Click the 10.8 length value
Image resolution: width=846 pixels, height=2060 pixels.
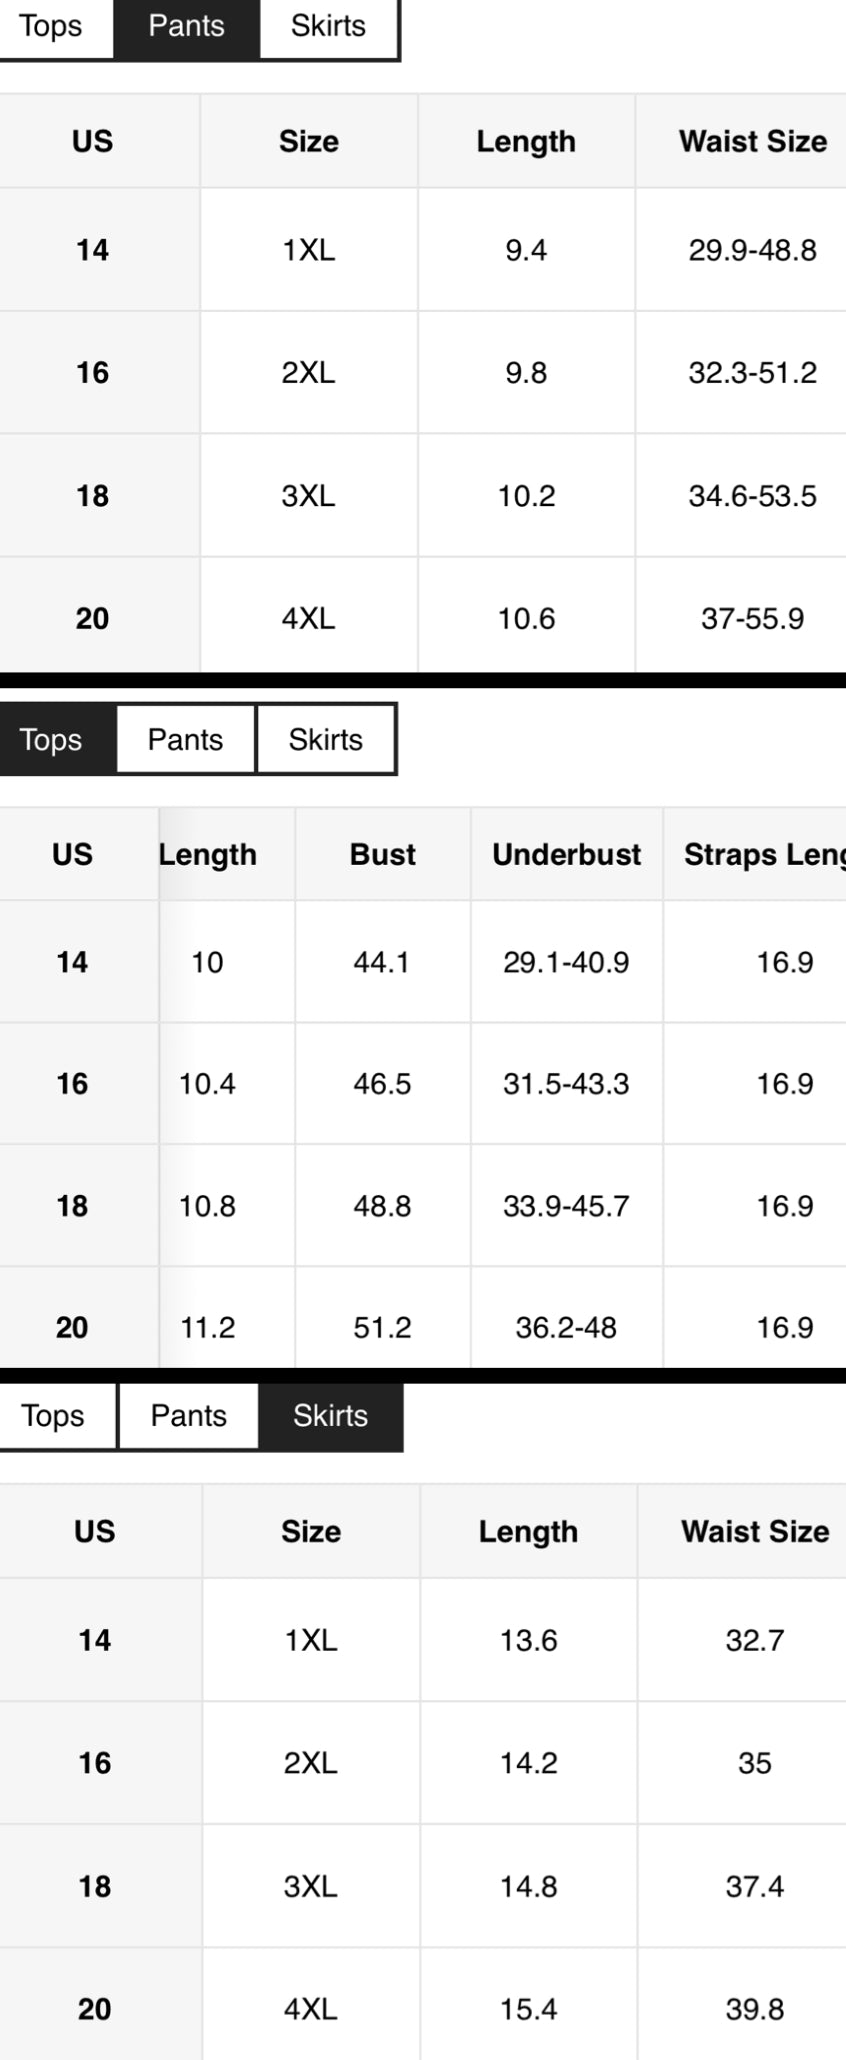click(207, 1206)
